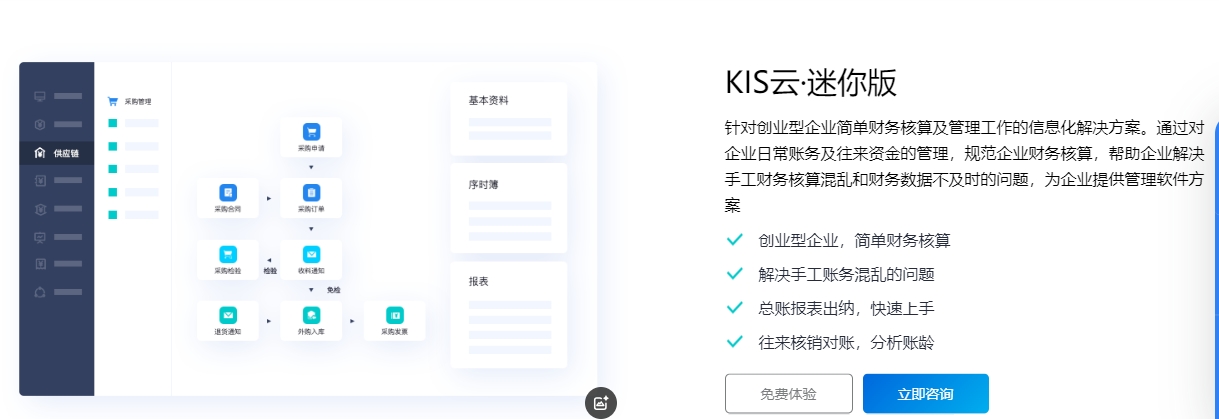Click the 采购发票 invoice icon
This screenshot has height=419, width=1219.
395,315
